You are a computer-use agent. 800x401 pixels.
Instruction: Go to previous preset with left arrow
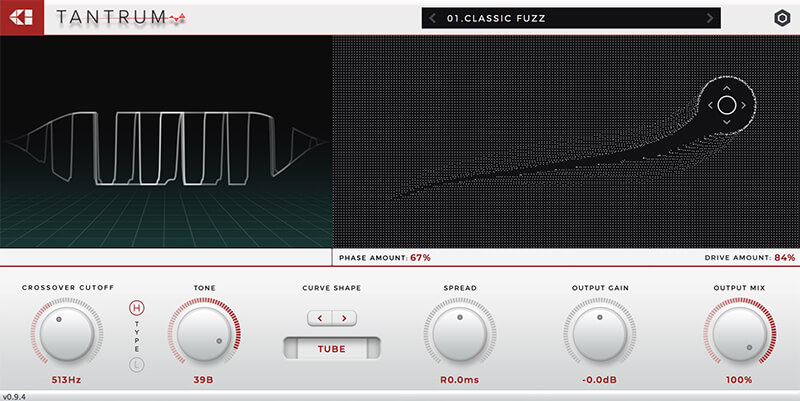[x=432, y=18]
